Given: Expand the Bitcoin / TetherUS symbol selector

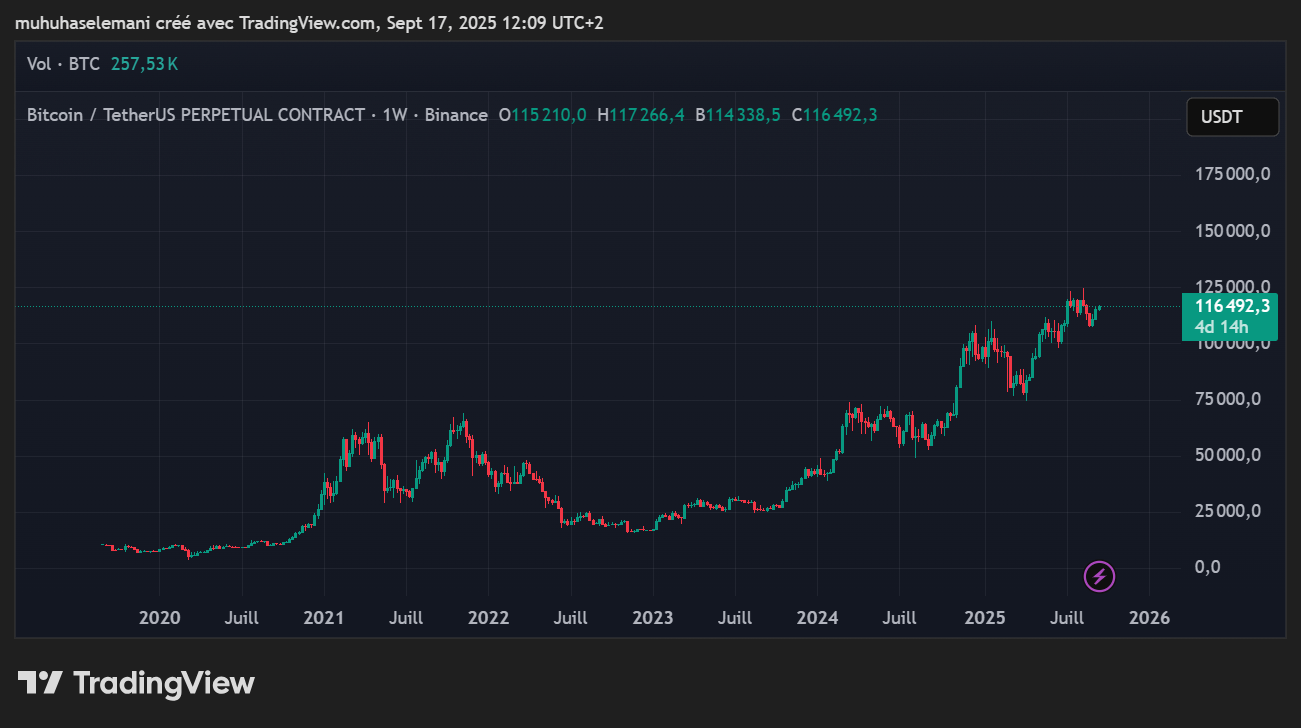Looking at the screenshot, I should tap(150, 114).
